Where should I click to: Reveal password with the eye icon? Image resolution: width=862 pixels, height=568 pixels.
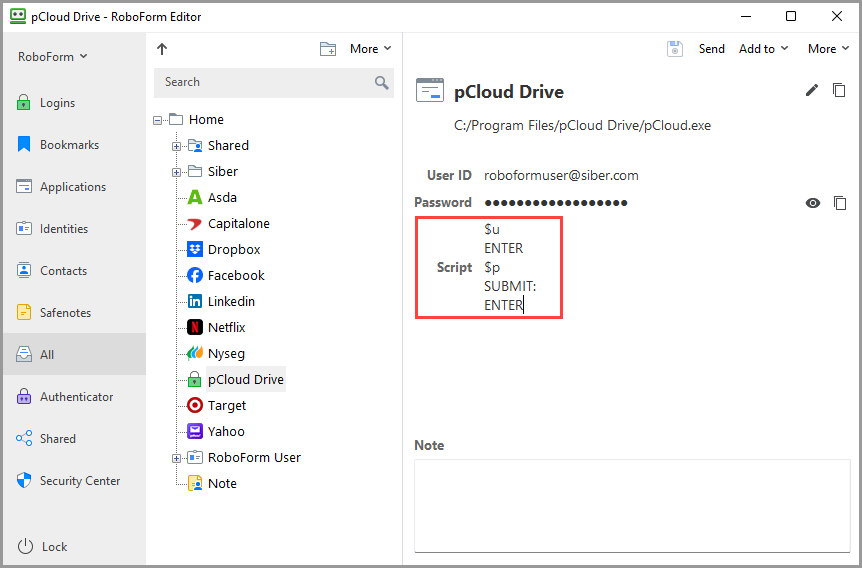pyautogui.click(x=813, y=203)
